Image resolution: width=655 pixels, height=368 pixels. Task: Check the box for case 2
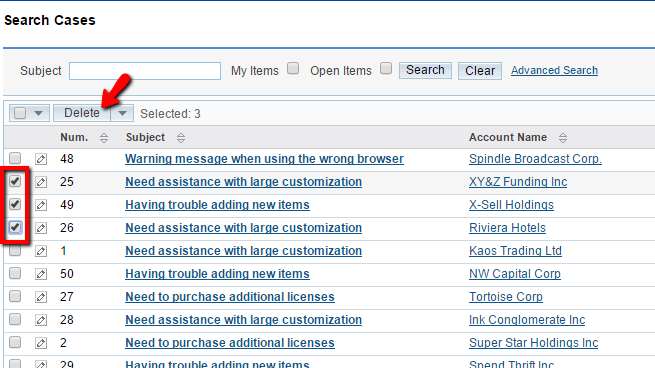pyautogui.click(x=15, y=342)
